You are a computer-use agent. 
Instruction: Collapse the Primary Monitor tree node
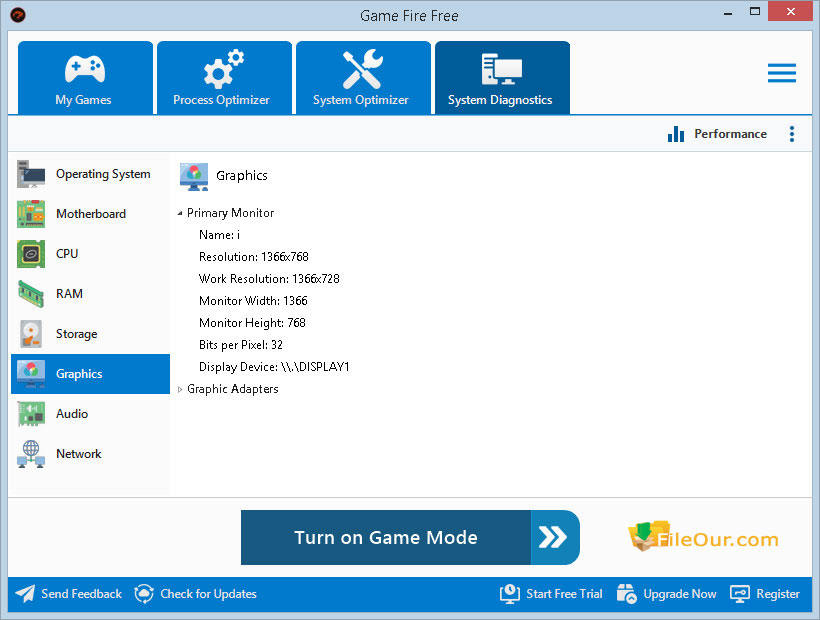[180, 213]
